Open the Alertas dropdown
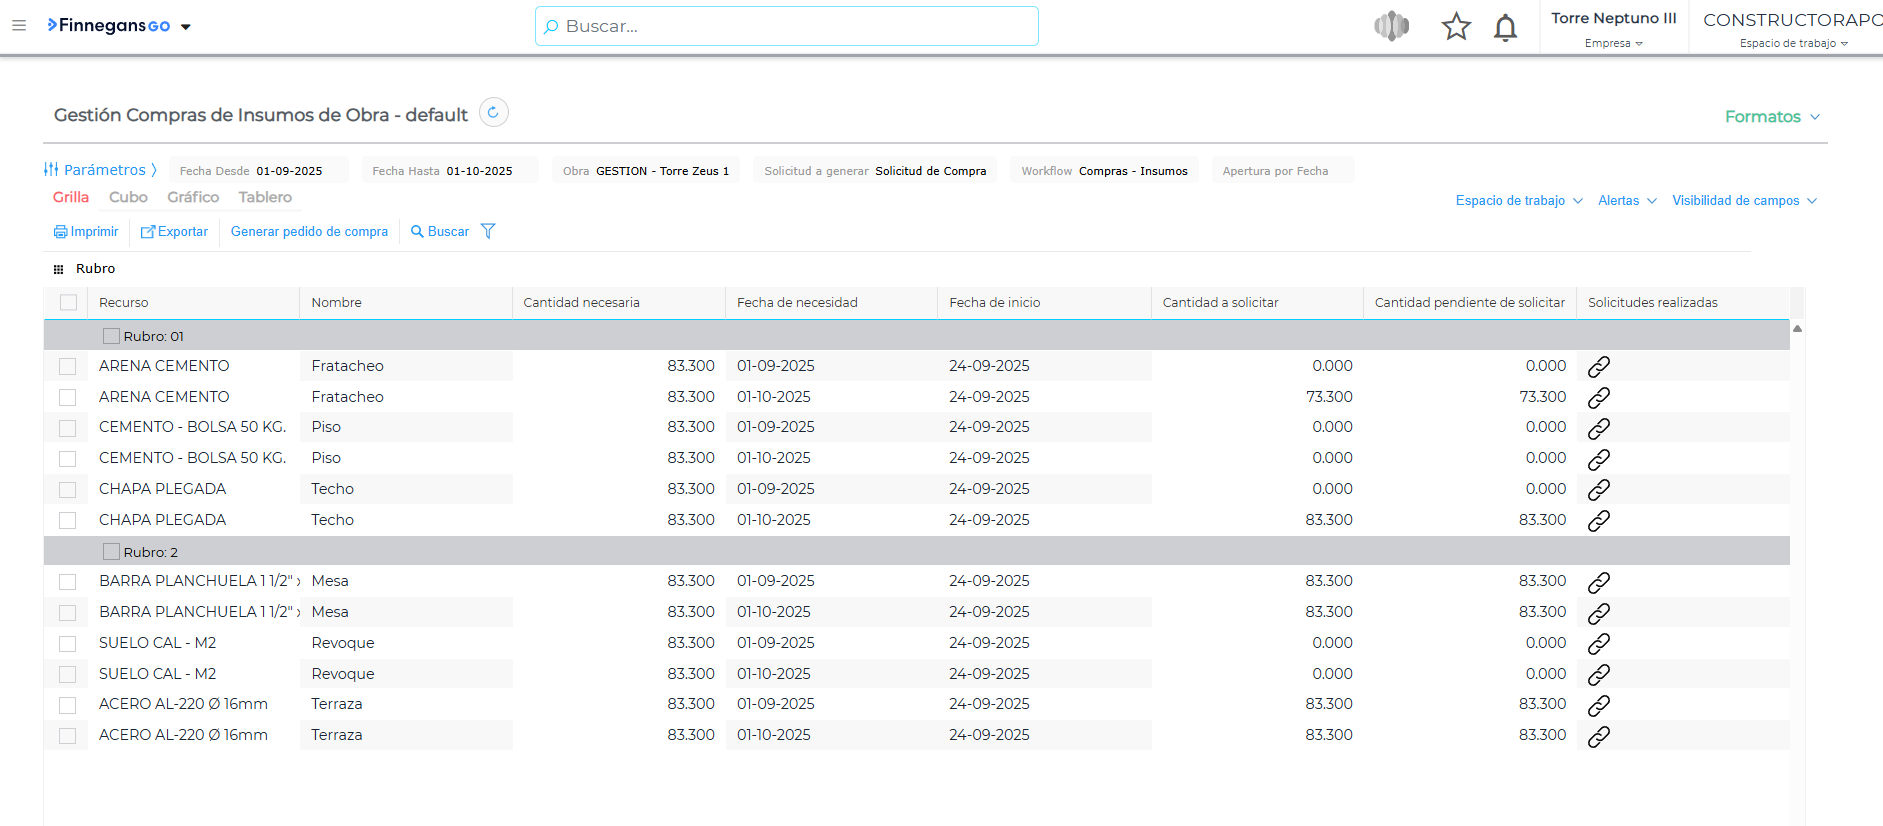The height and width of the screenshot is (826, 1883). (1626, 201)
